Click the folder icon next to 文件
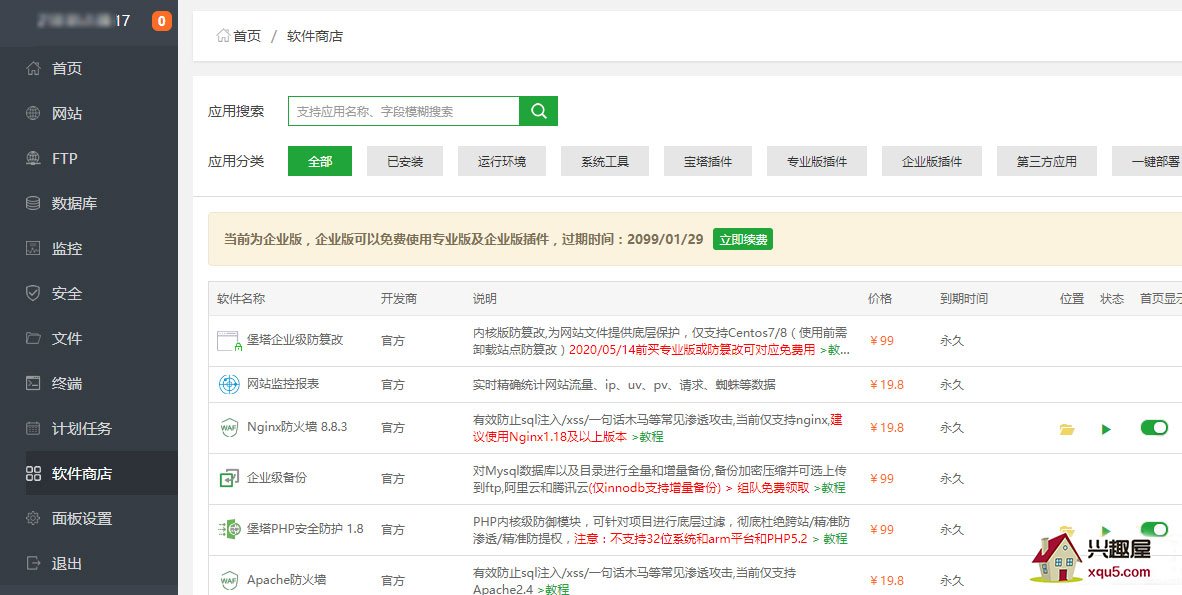The width and height of the screenshot is (1182, 595). (33, 338)
